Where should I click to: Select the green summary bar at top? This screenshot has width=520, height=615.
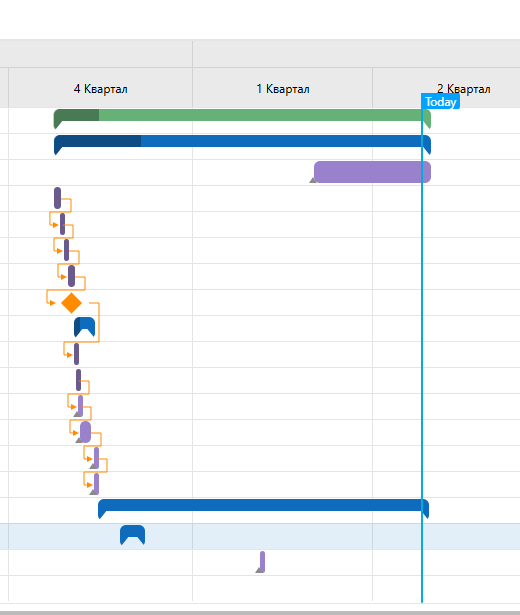[242, 116]
